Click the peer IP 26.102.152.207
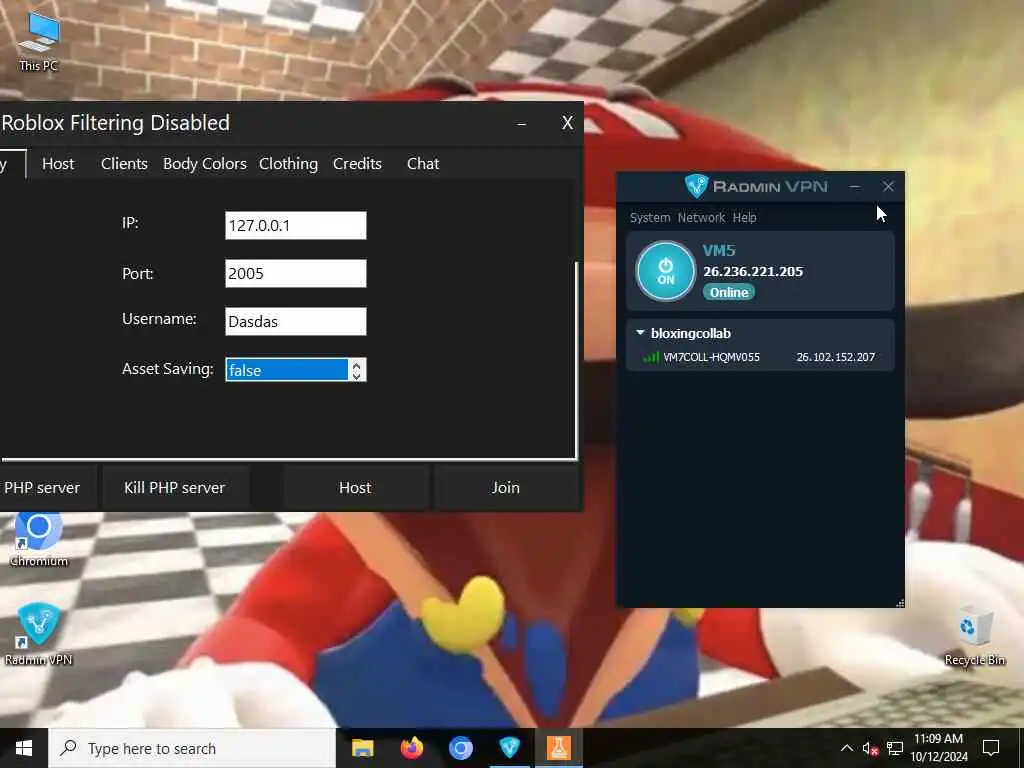Viewport: 1024px width, 768px height. (x=835, y=357)
